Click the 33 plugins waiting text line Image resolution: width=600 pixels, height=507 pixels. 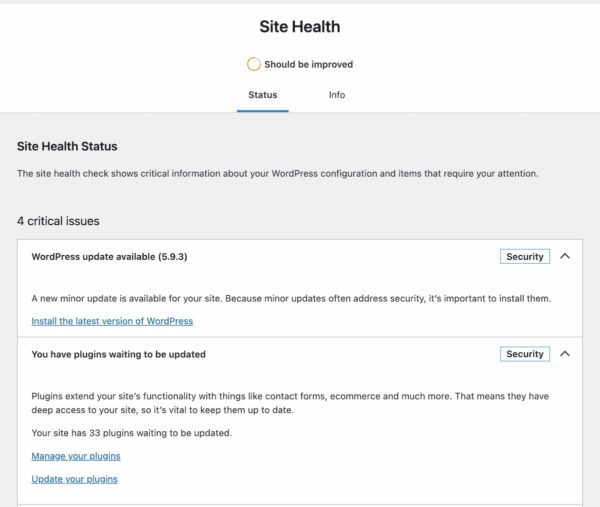click(x=132, y=433)
